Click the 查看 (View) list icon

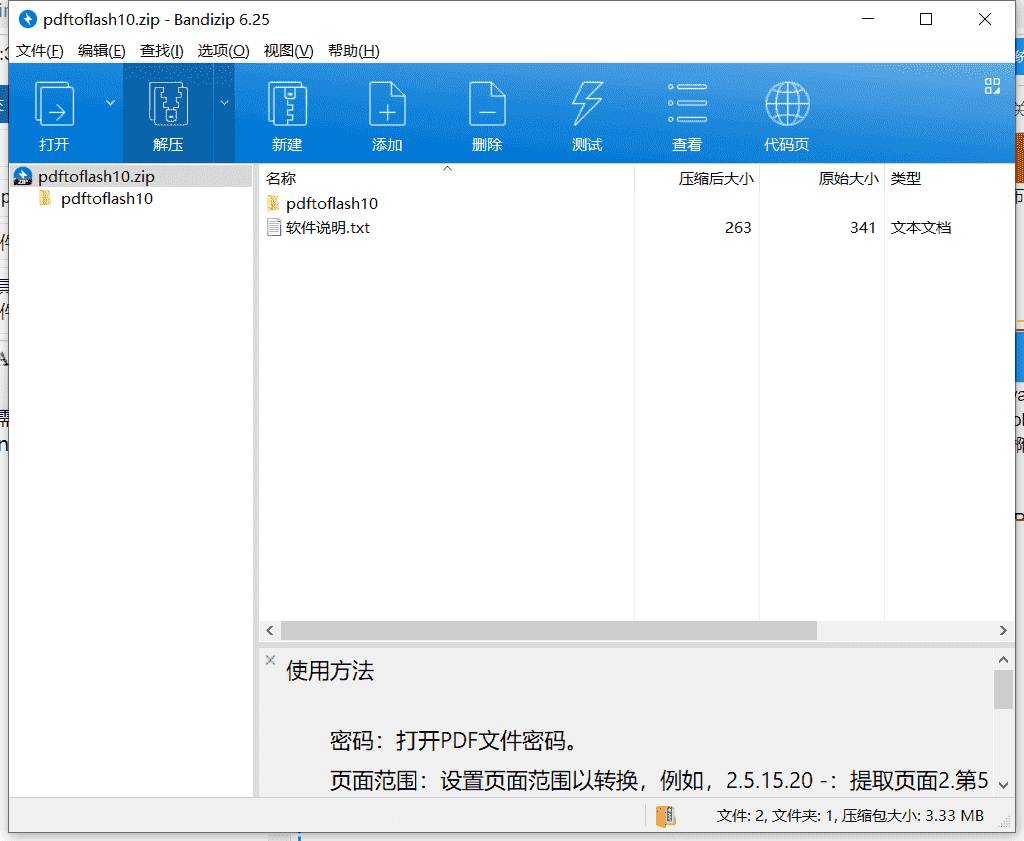pyautogui.click(x=687, y=104)
